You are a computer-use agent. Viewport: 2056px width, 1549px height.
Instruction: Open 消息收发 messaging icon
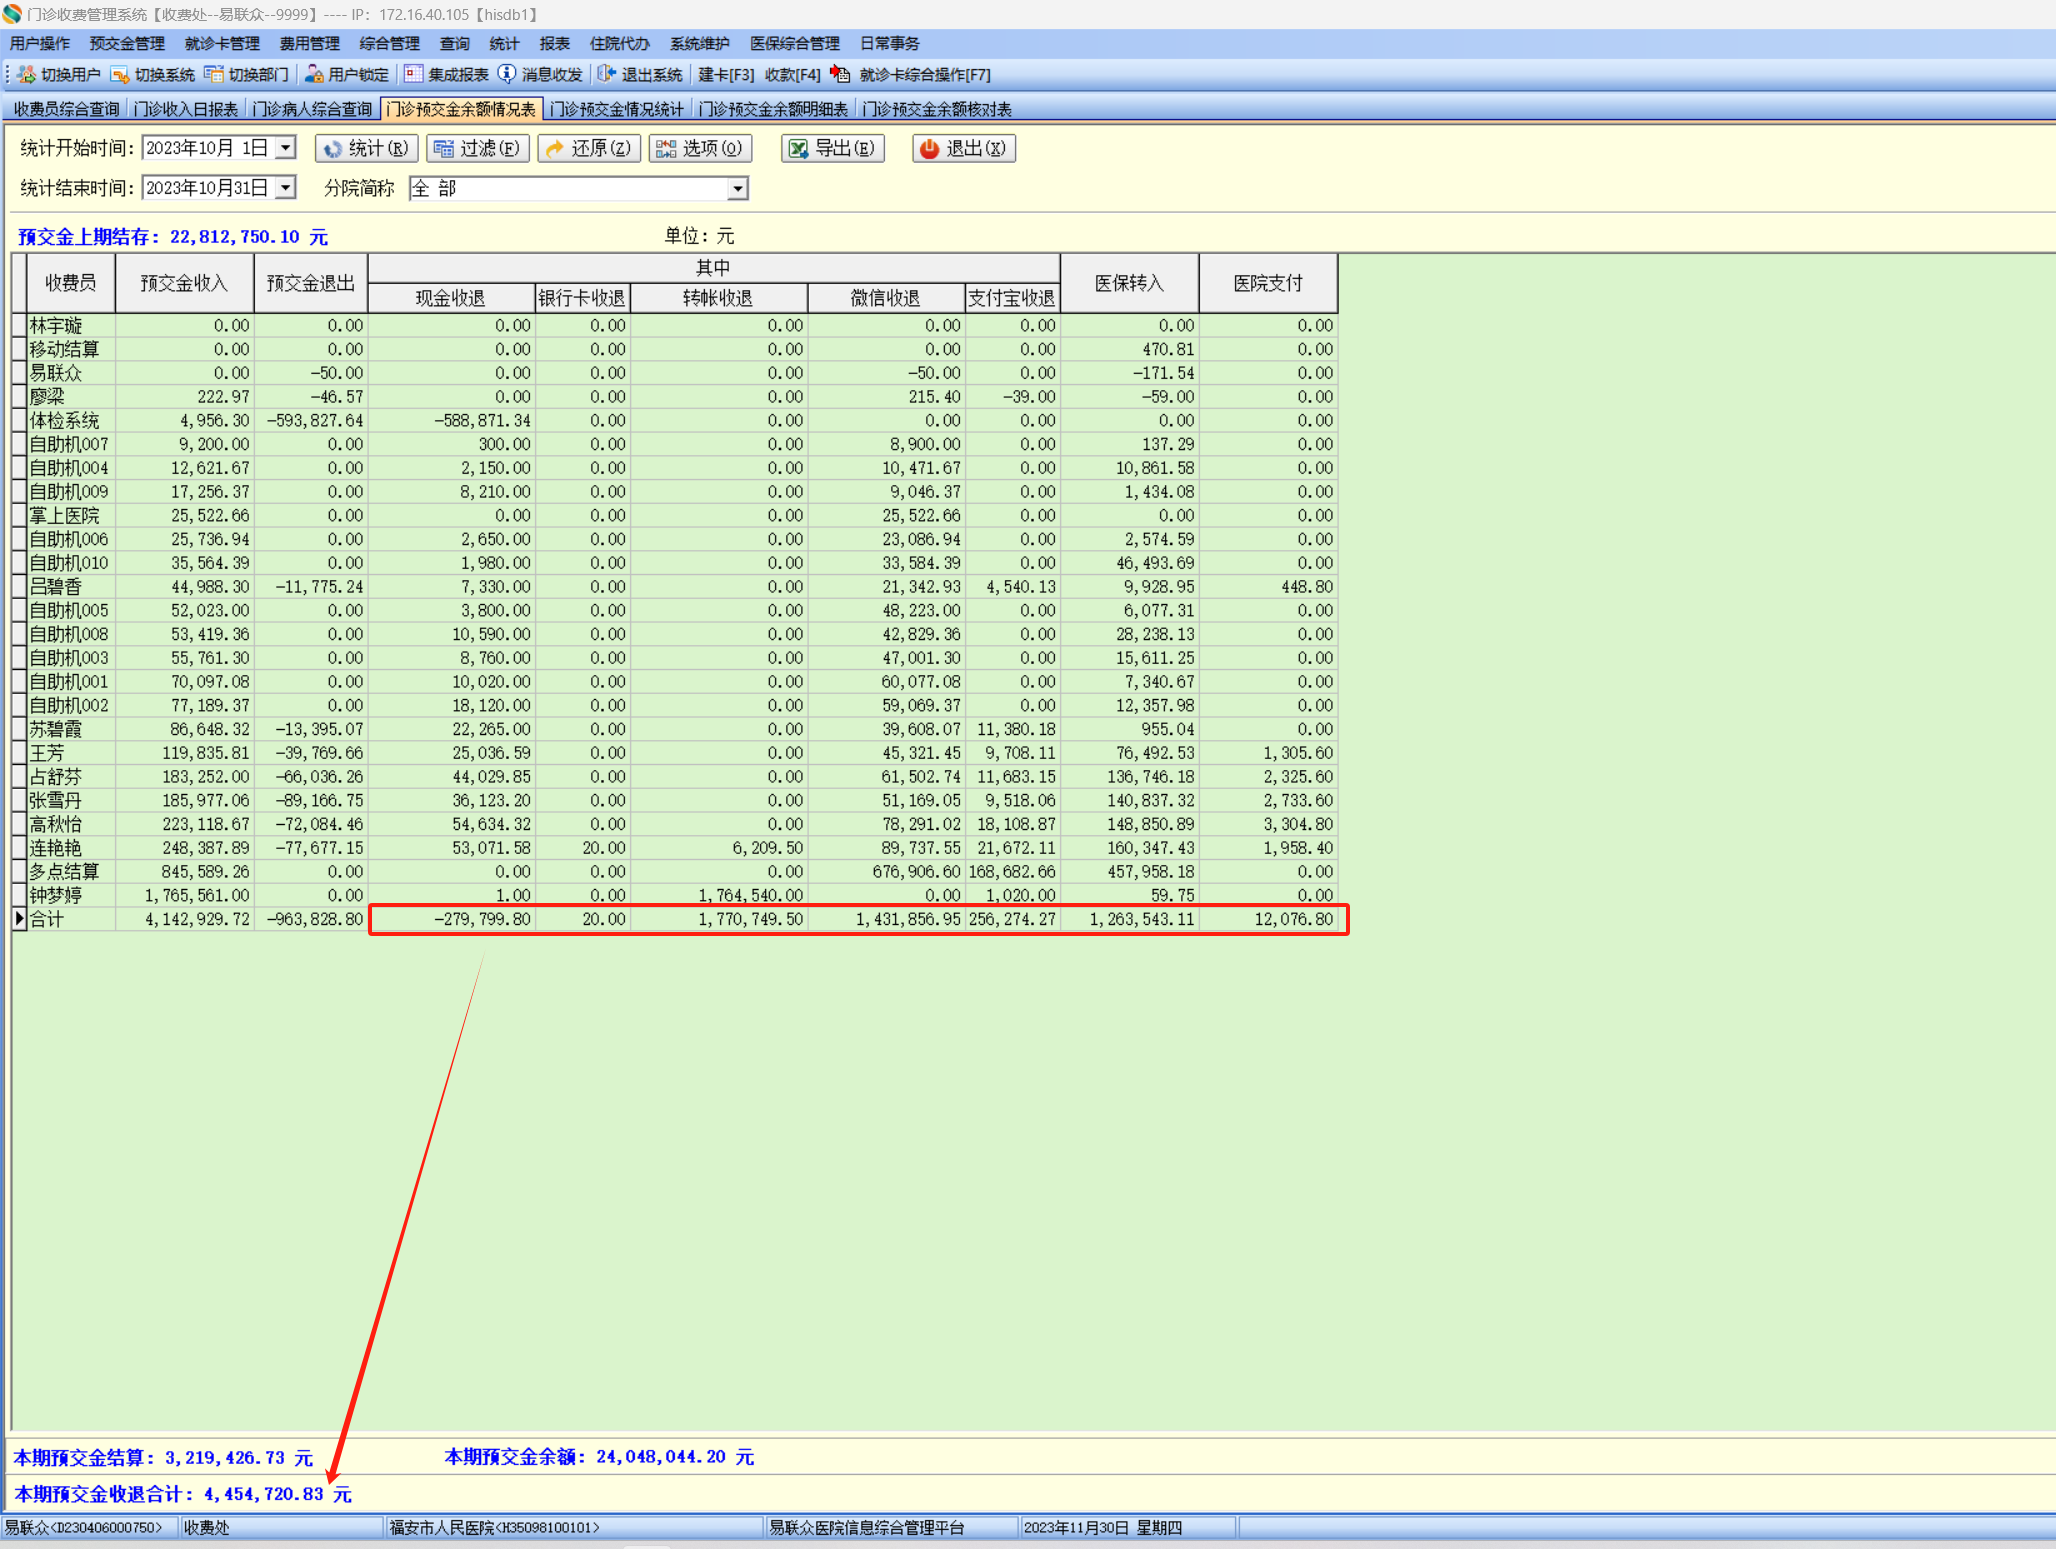[x=507, y=75]
